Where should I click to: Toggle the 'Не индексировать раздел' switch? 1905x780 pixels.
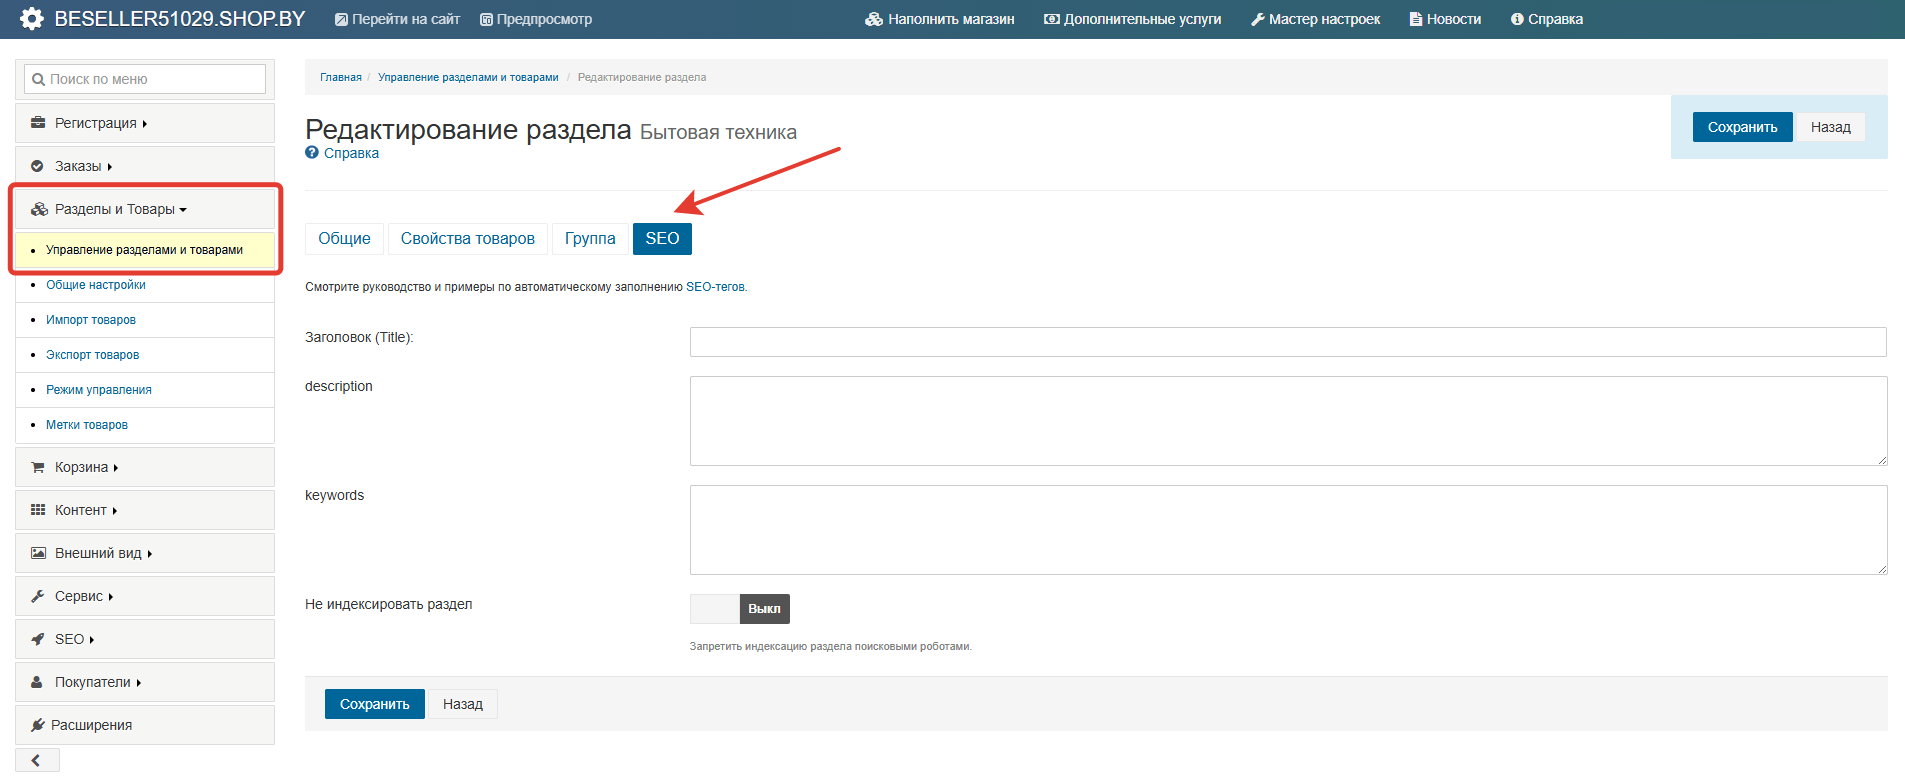740,609
